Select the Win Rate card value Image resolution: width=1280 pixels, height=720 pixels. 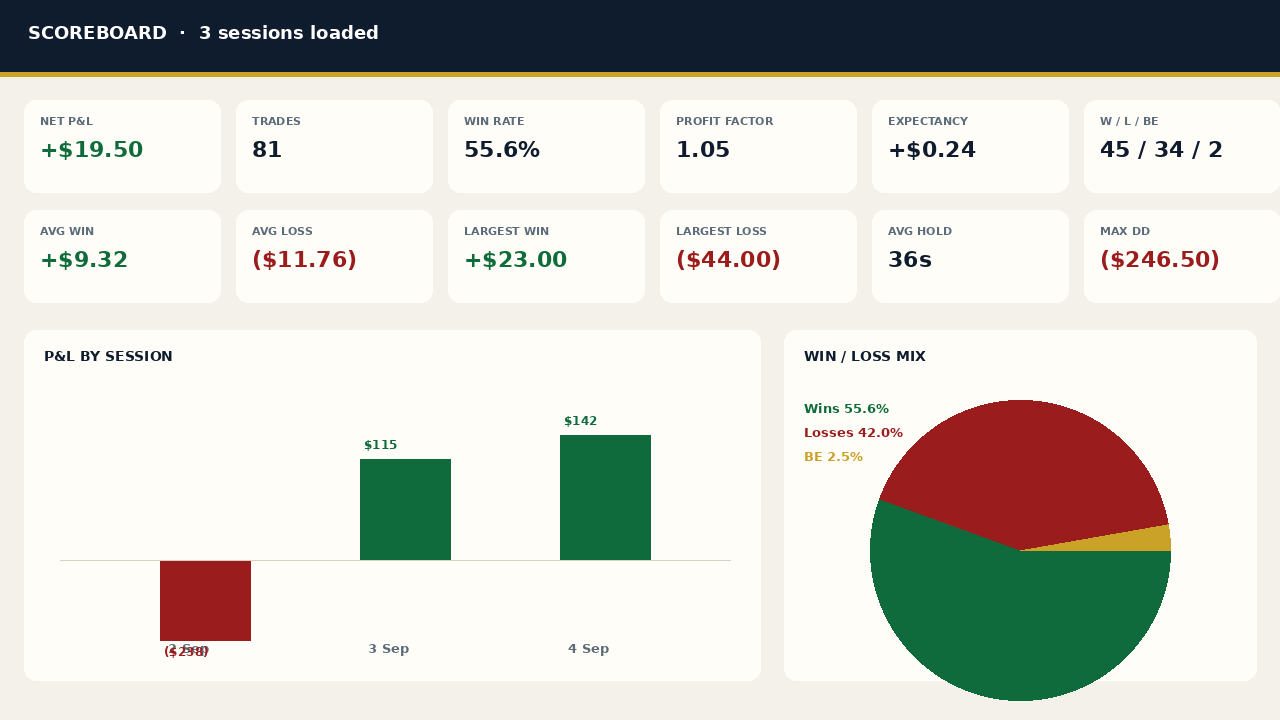point(502,151)
